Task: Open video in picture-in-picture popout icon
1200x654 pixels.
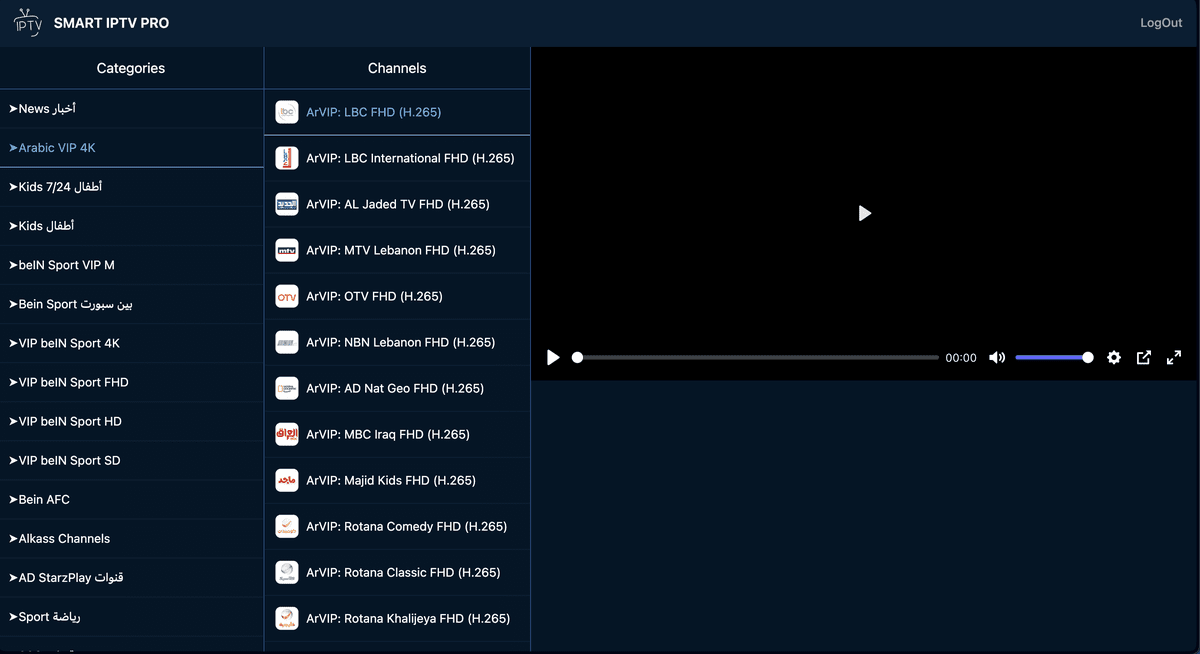Action: [1144, 357]
